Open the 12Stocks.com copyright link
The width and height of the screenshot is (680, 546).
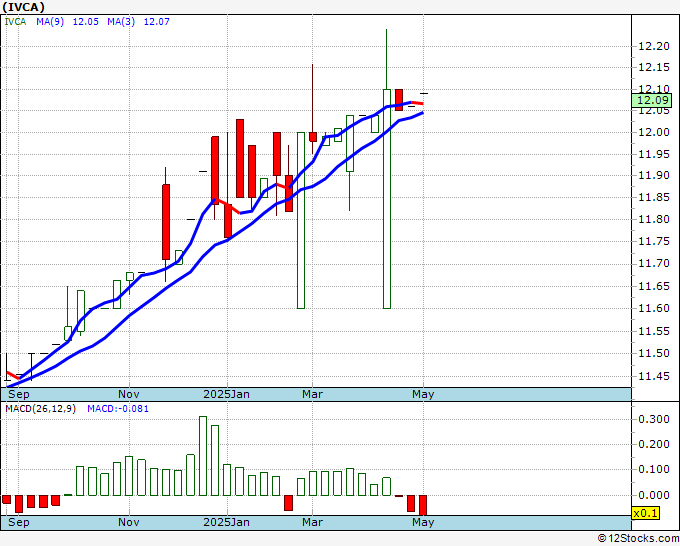point(638,538)
